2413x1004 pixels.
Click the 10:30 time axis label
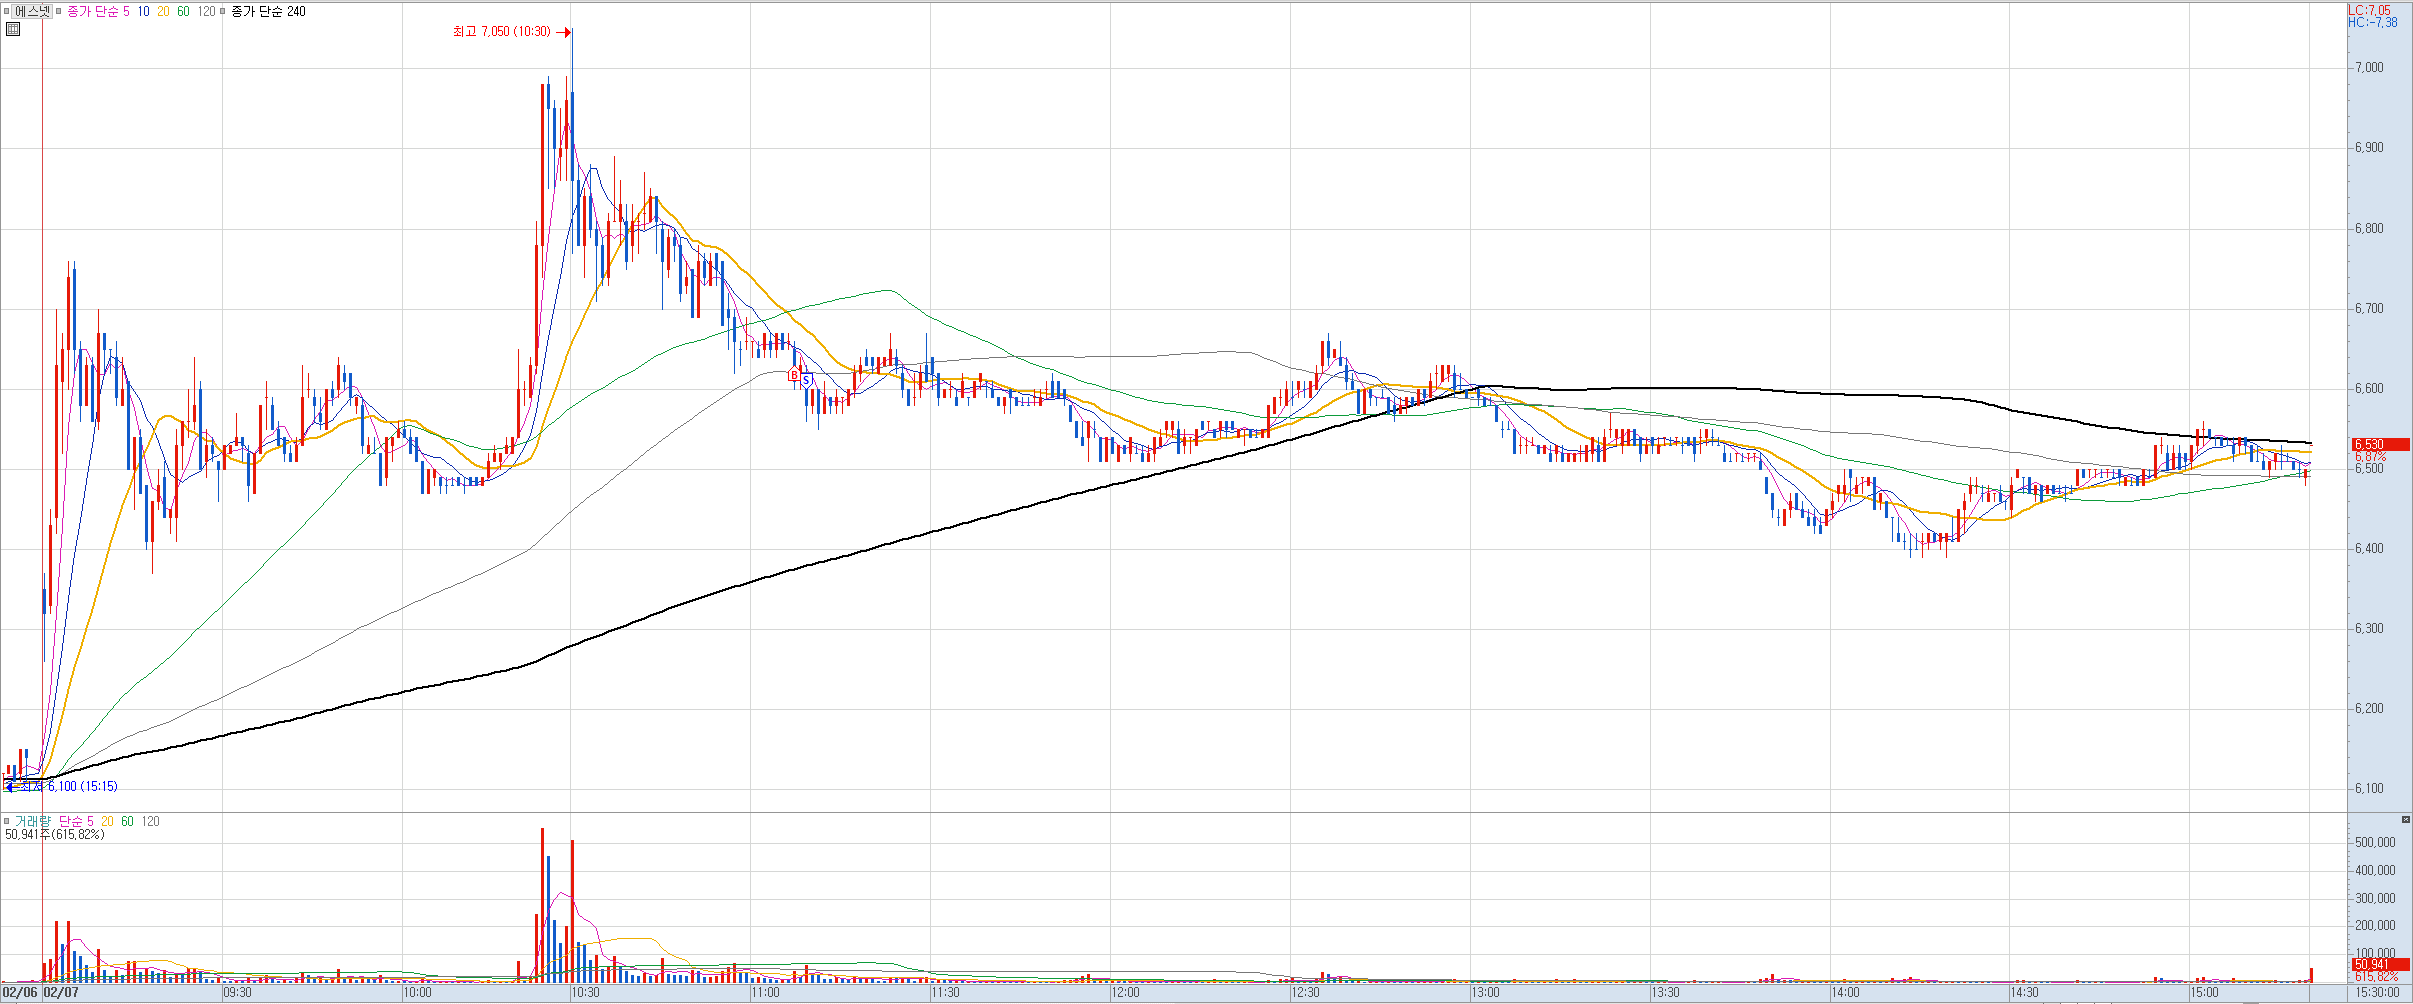(586, 993)
